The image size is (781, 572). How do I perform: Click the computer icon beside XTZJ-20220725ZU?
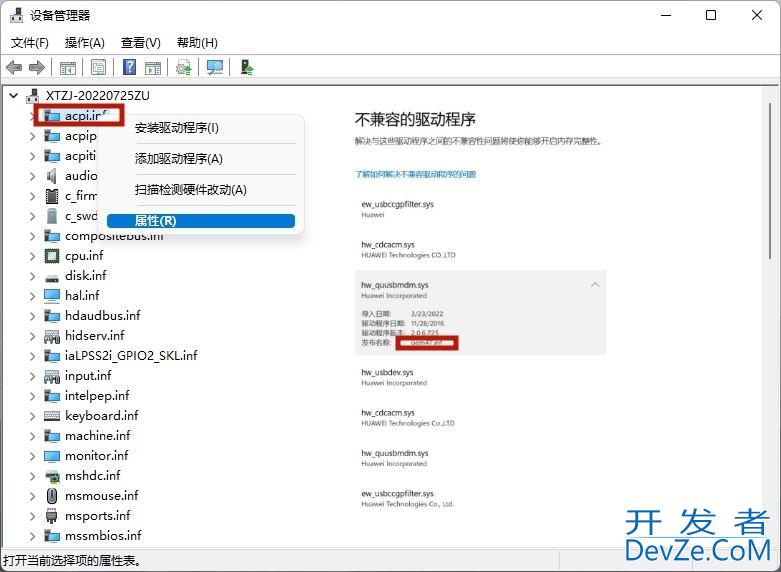(32, 96)
